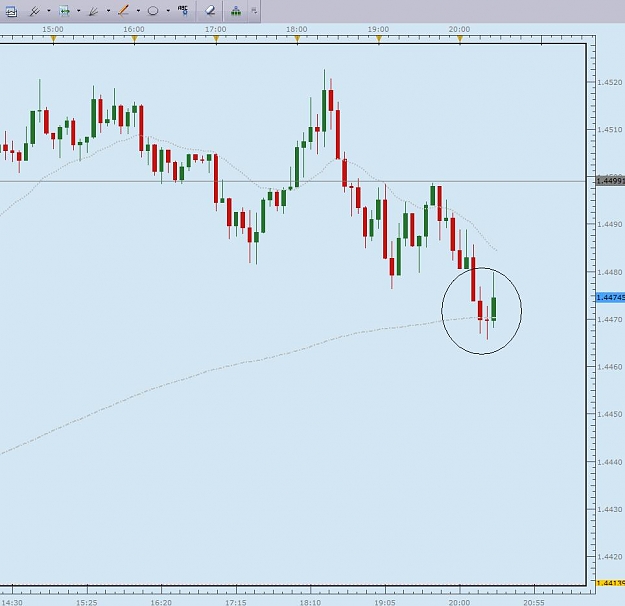Click the 1.4450 price axis label
This screenshot has width=625, height=606.
point(610,414)
